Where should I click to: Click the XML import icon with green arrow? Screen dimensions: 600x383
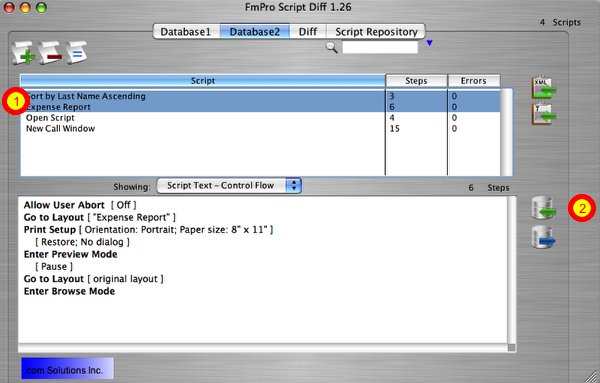(544, 88)
